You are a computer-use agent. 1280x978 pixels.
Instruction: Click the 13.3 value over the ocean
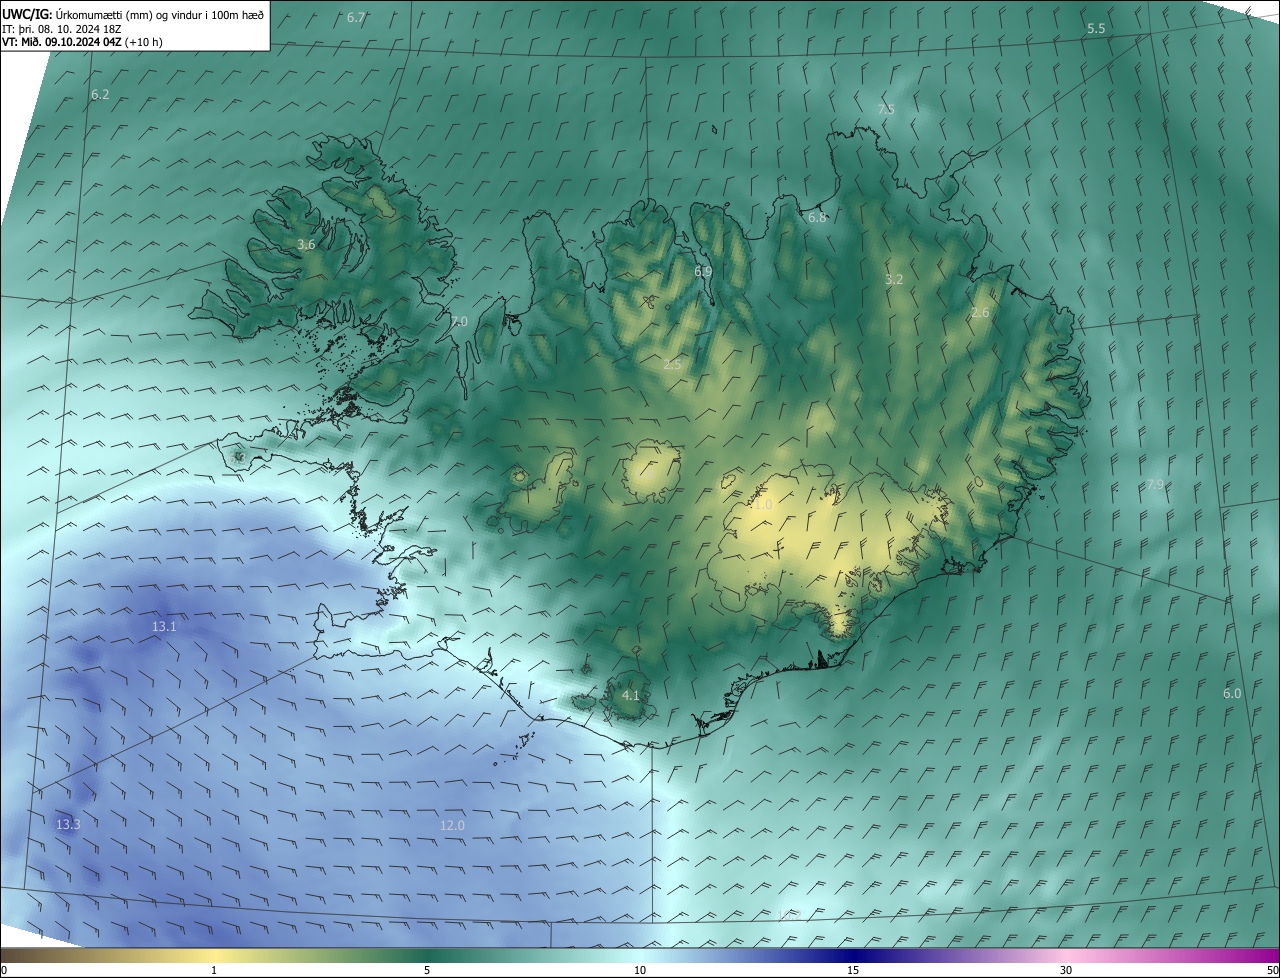(68, 825)
